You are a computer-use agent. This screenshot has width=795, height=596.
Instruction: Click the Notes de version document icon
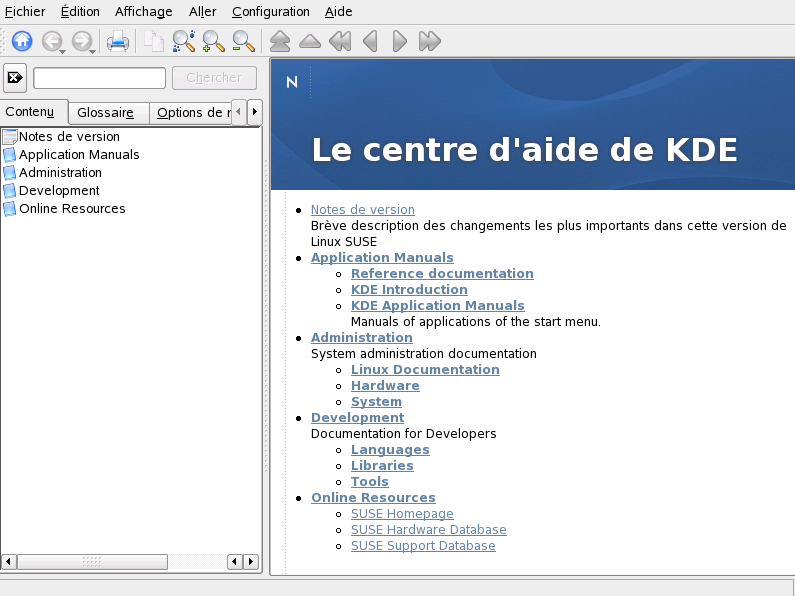coord(10,137)
